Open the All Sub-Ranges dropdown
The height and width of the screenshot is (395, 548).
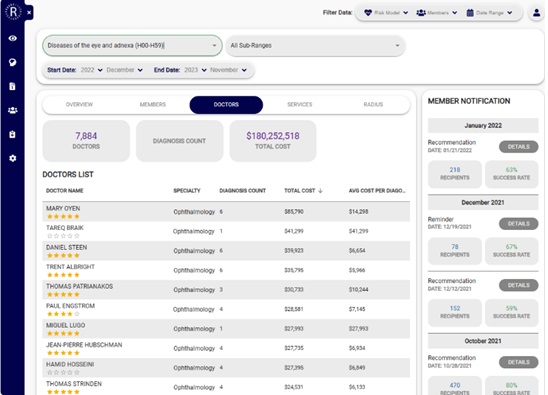(x=315, y=45)
